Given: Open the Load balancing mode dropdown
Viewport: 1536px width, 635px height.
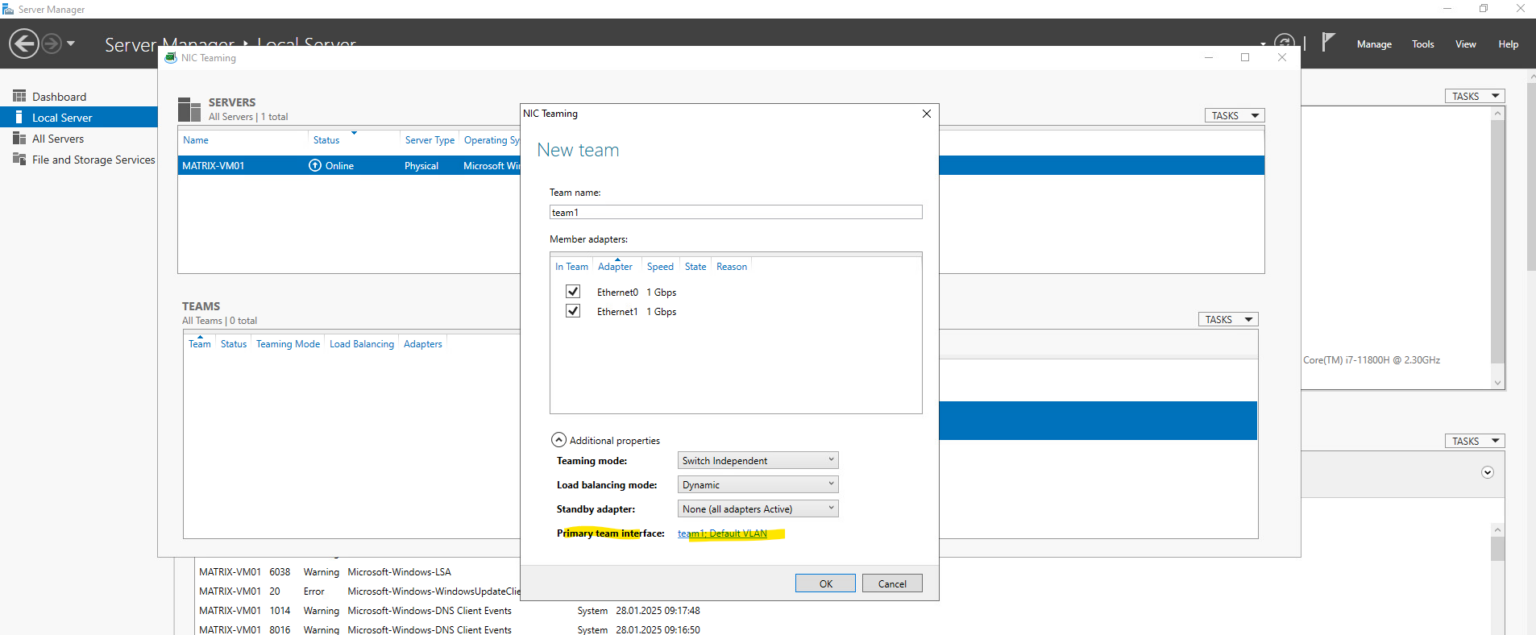Looking at the screenshot, I should [757, 484].
